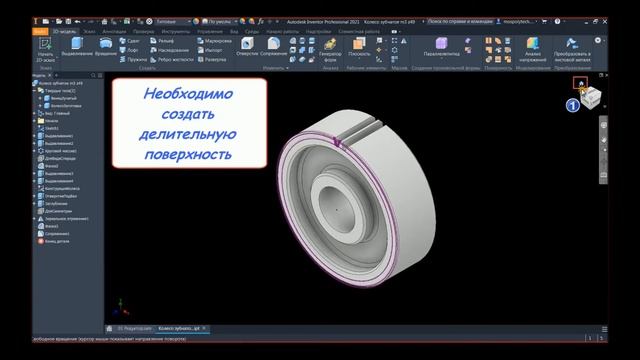Viewport: 640px width, 360px height.
Task: Open Анализ напряжений stress analysis
Action: [x=533, y=50]
